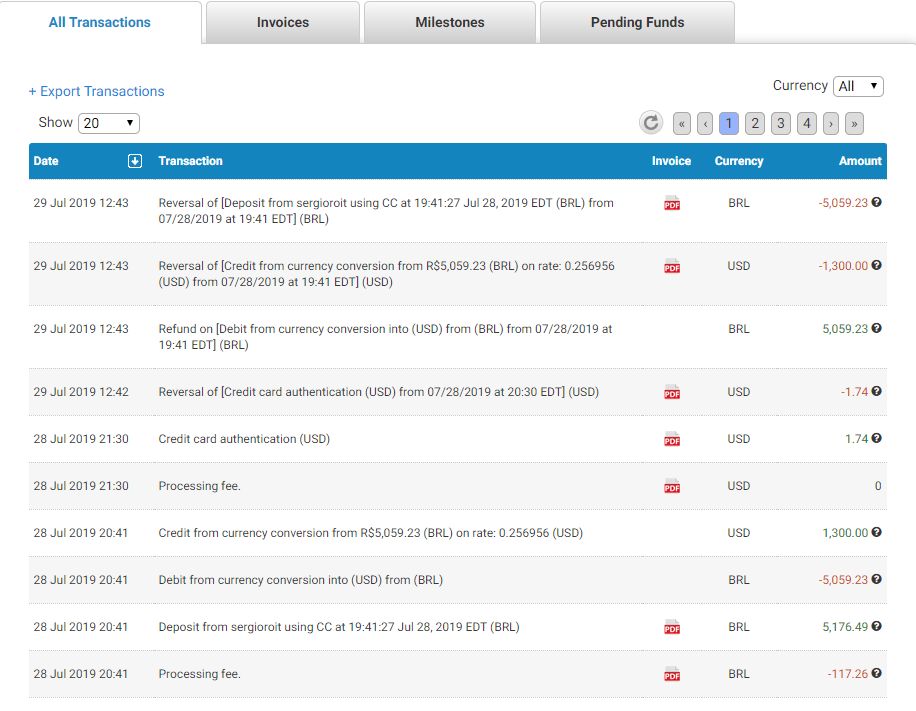Open the Currency dropdown
The image size is (916, 711).
point(858,87)
